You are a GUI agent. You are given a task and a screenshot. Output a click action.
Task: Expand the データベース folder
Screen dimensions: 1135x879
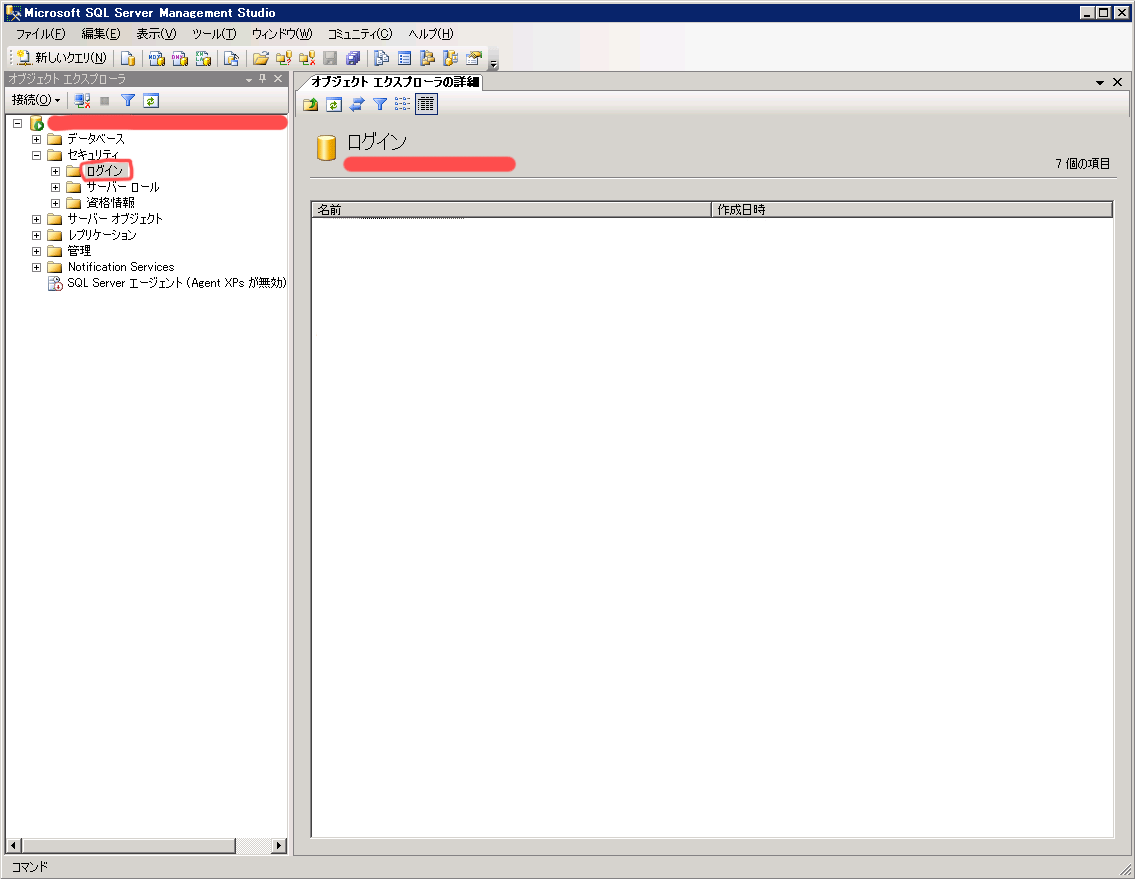point(37,139)
